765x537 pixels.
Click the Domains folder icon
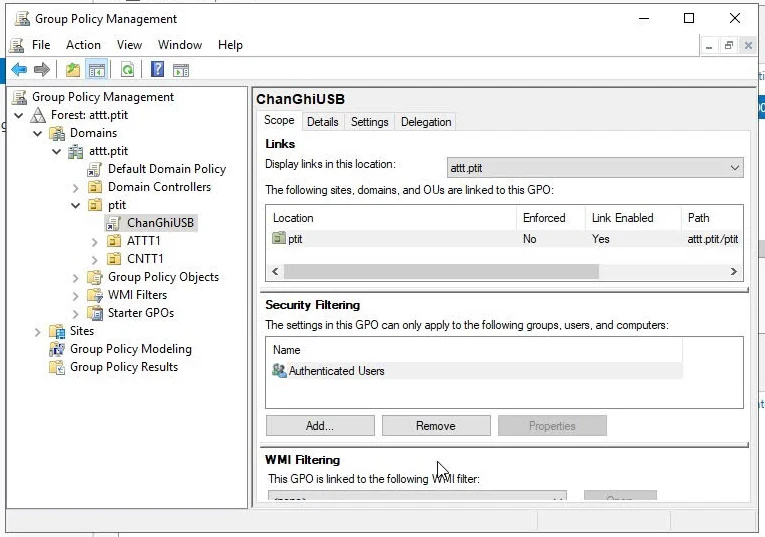pyautogui.click(x=57, y=133)
